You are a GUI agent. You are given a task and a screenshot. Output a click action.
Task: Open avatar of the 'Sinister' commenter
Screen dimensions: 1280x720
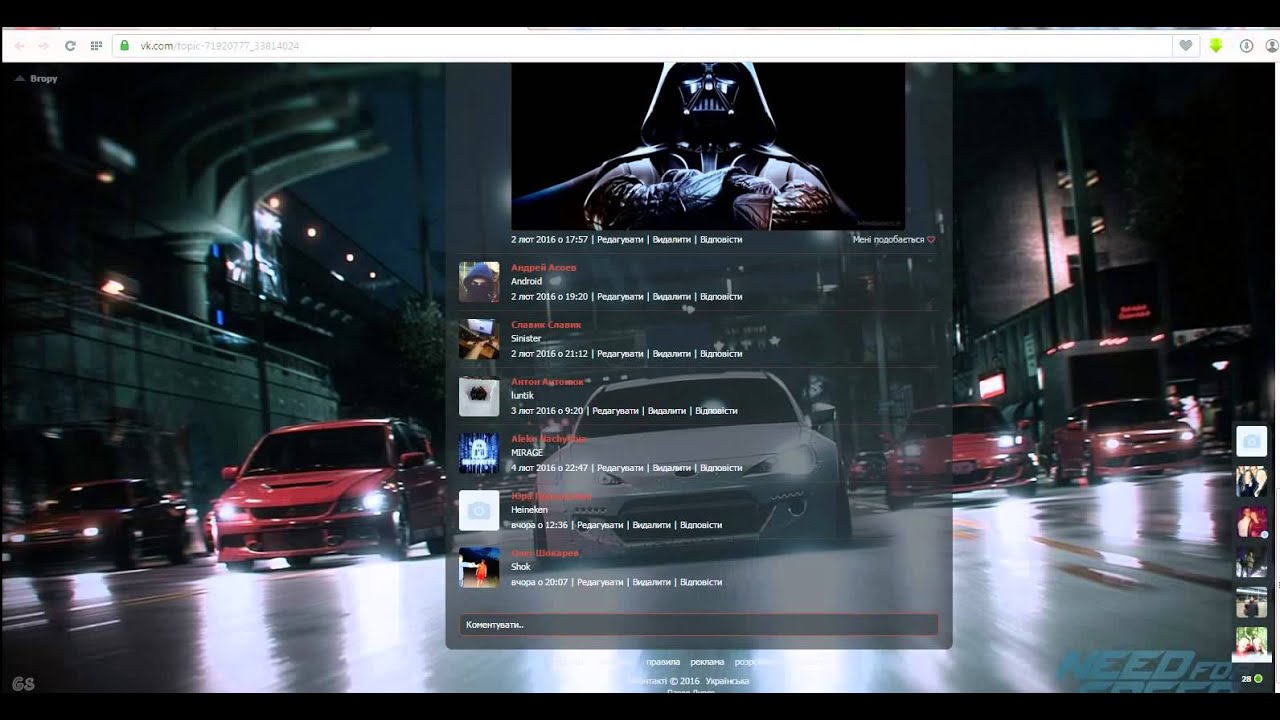[x=479, y=339]
